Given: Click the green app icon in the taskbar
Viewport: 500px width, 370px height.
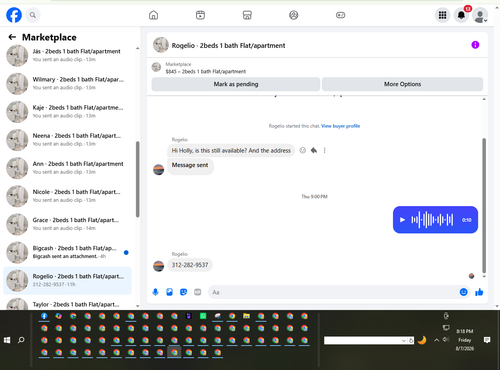Looking at the screenshot, I should (203, 316).
